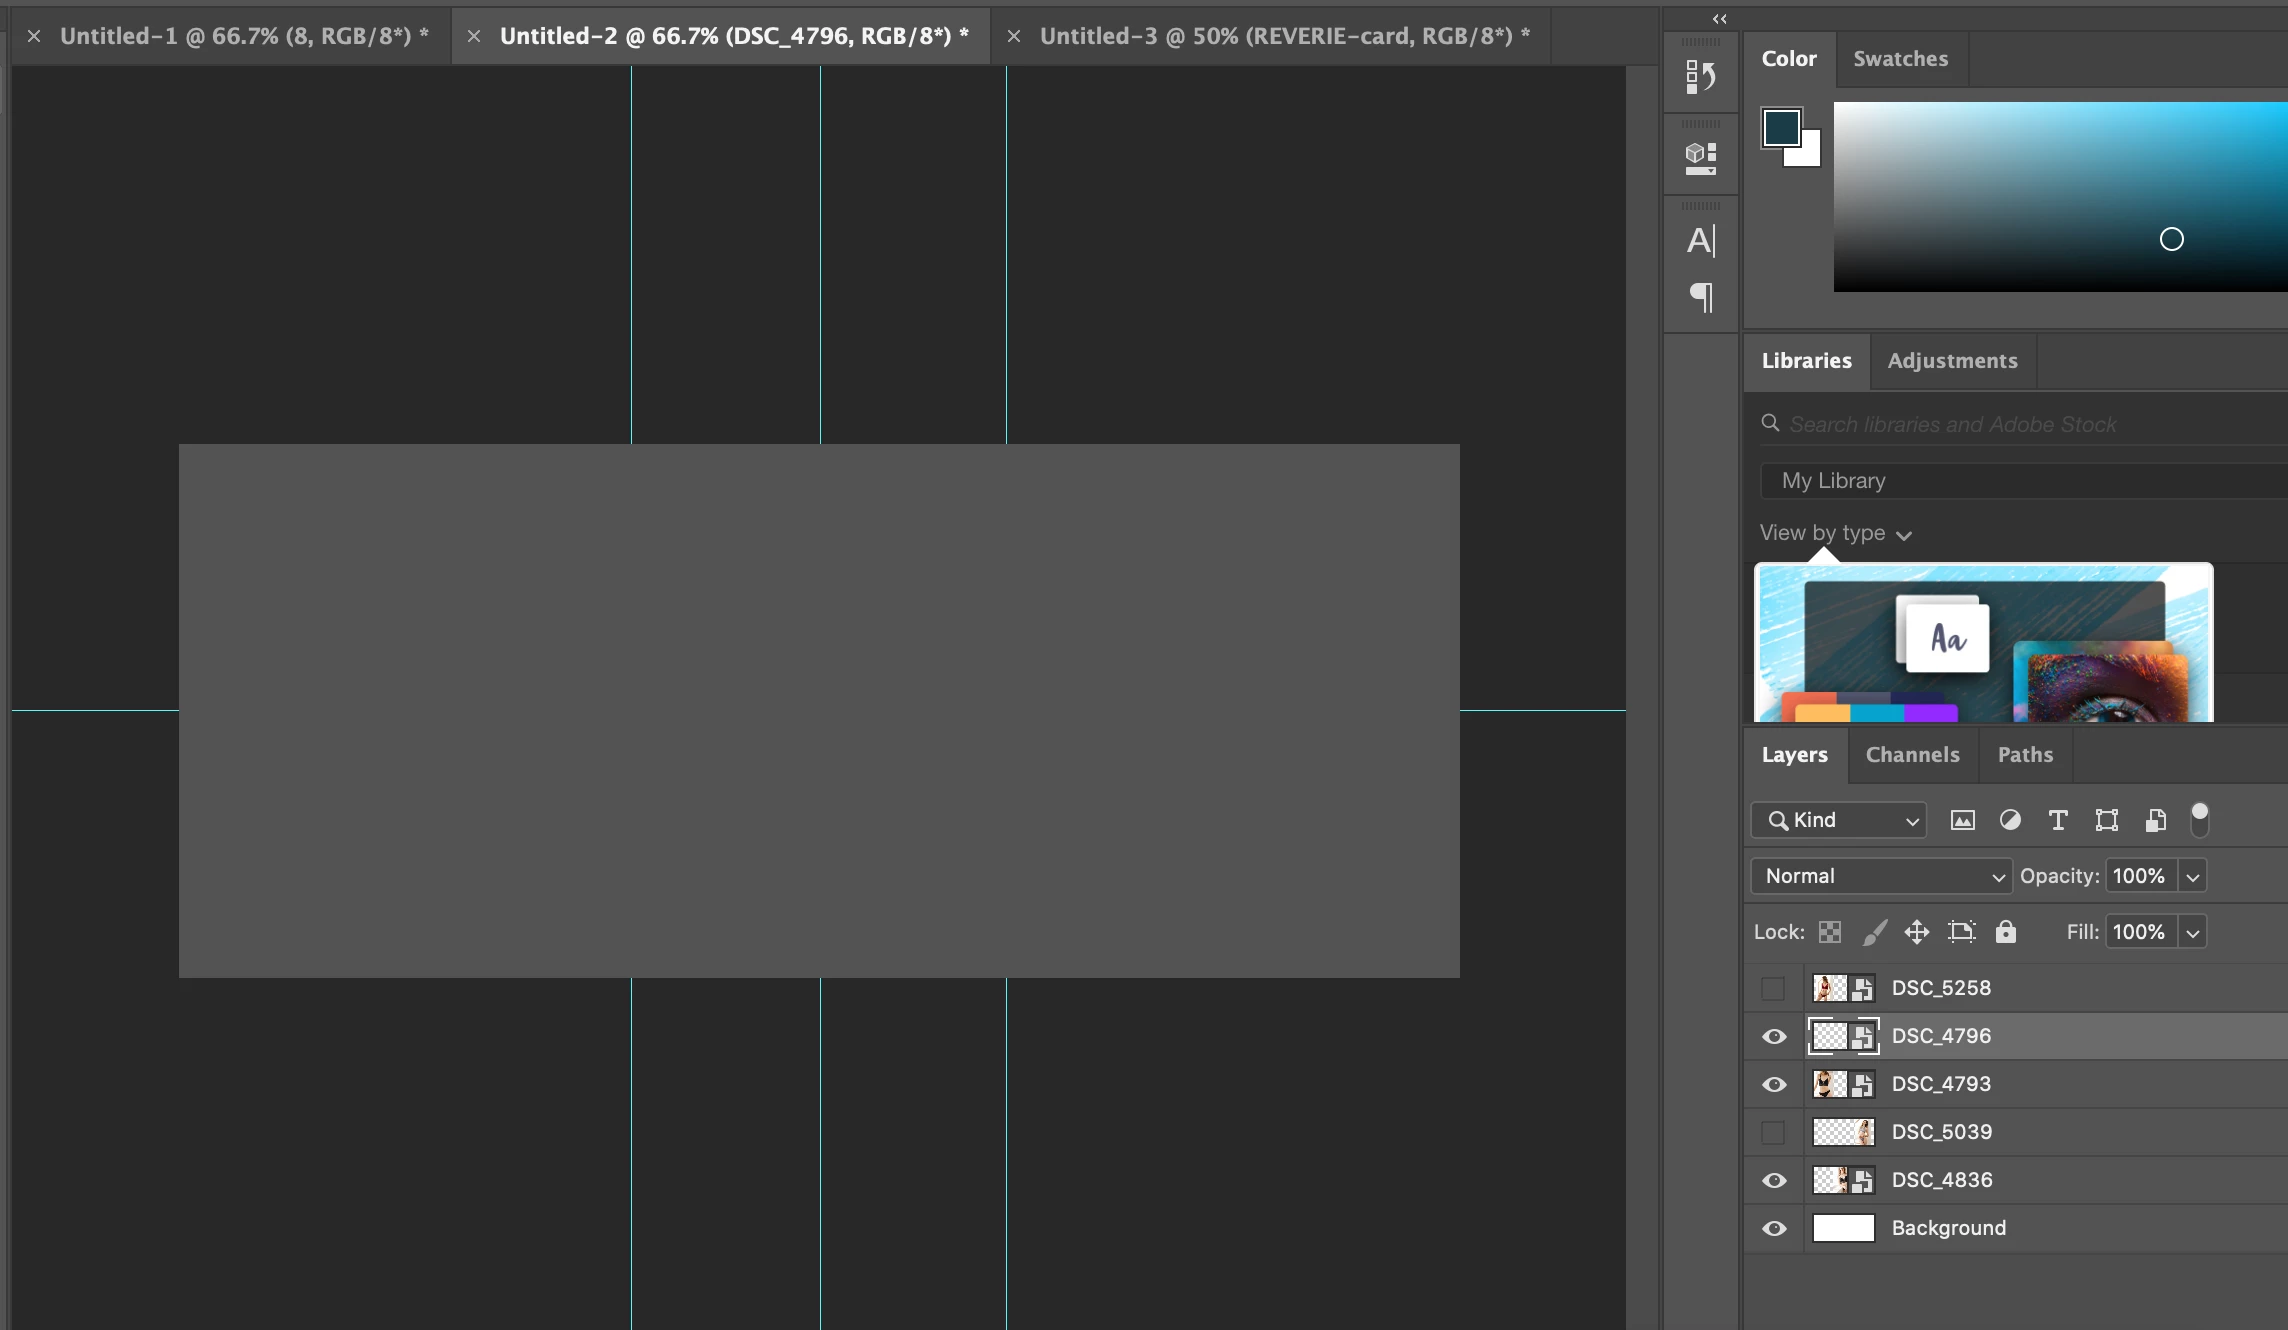Click the lock transparent pixels icon
Image resolution: width=2288 pixels, height=1330 pixels.
(1830, 932)
